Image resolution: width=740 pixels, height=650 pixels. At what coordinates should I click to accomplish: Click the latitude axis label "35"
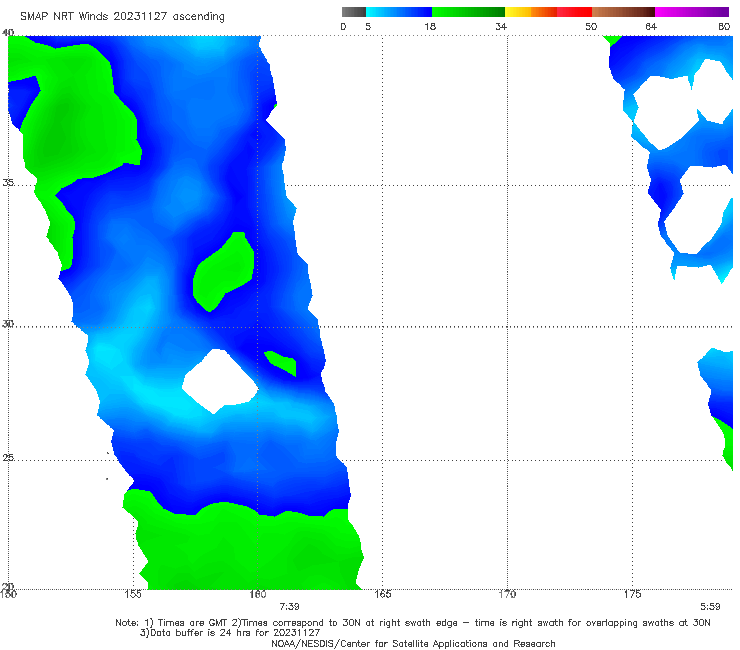tap(8, 182)
